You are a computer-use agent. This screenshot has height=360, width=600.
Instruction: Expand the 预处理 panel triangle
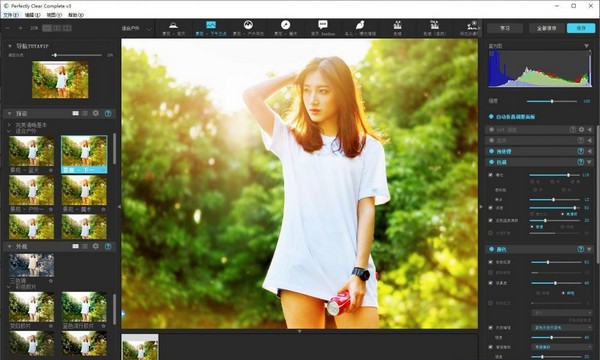(x=590, y=151)
